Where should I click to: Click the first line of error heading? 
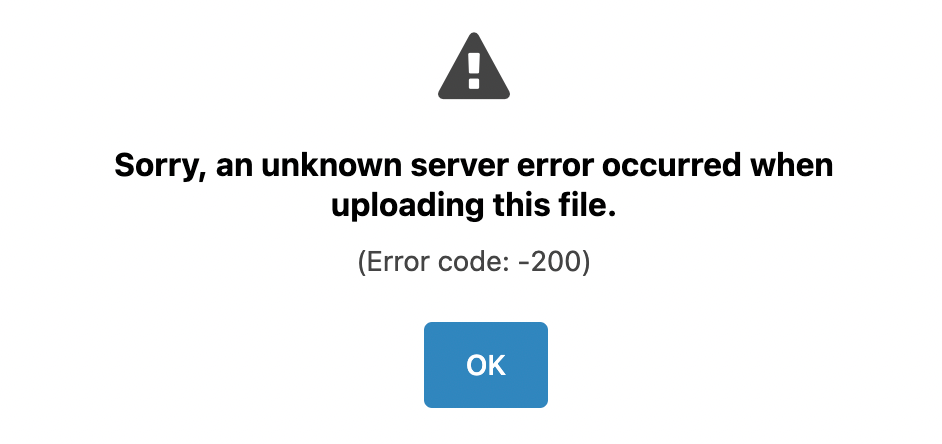(x=474, y=166)
